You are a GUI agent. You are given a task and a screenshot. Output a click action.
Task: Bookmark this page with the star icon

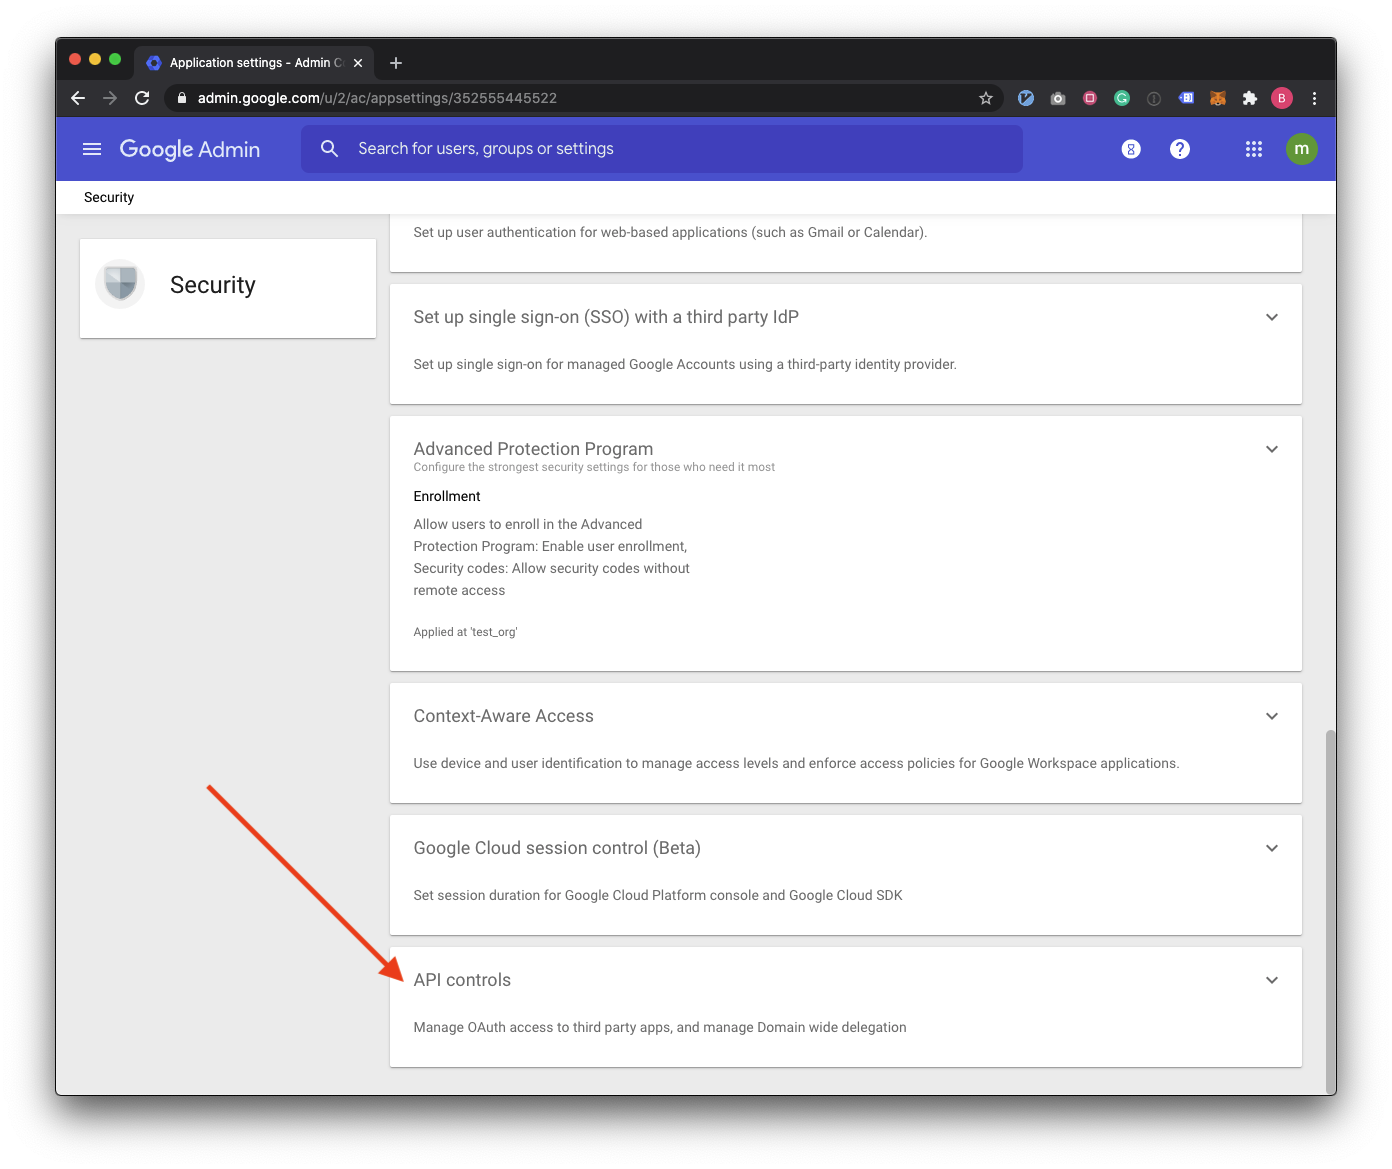pos(986,98)
